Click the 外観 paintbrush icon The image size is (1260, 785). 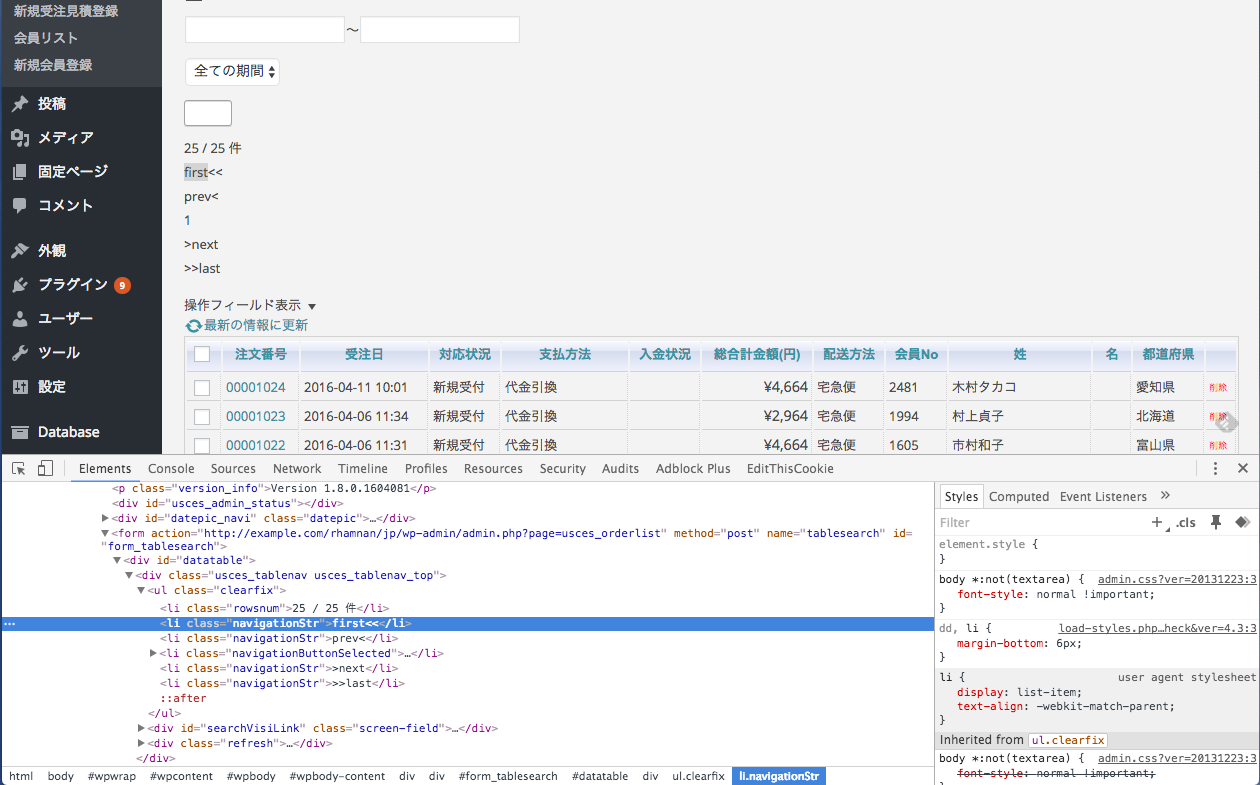[x=20, y=251]
